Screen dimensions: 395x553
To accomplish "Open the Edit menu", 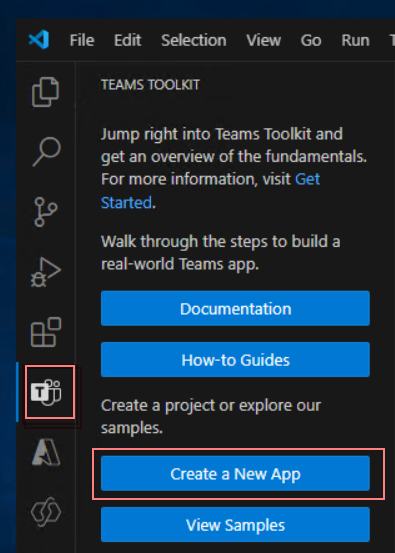I will (128, 40).
